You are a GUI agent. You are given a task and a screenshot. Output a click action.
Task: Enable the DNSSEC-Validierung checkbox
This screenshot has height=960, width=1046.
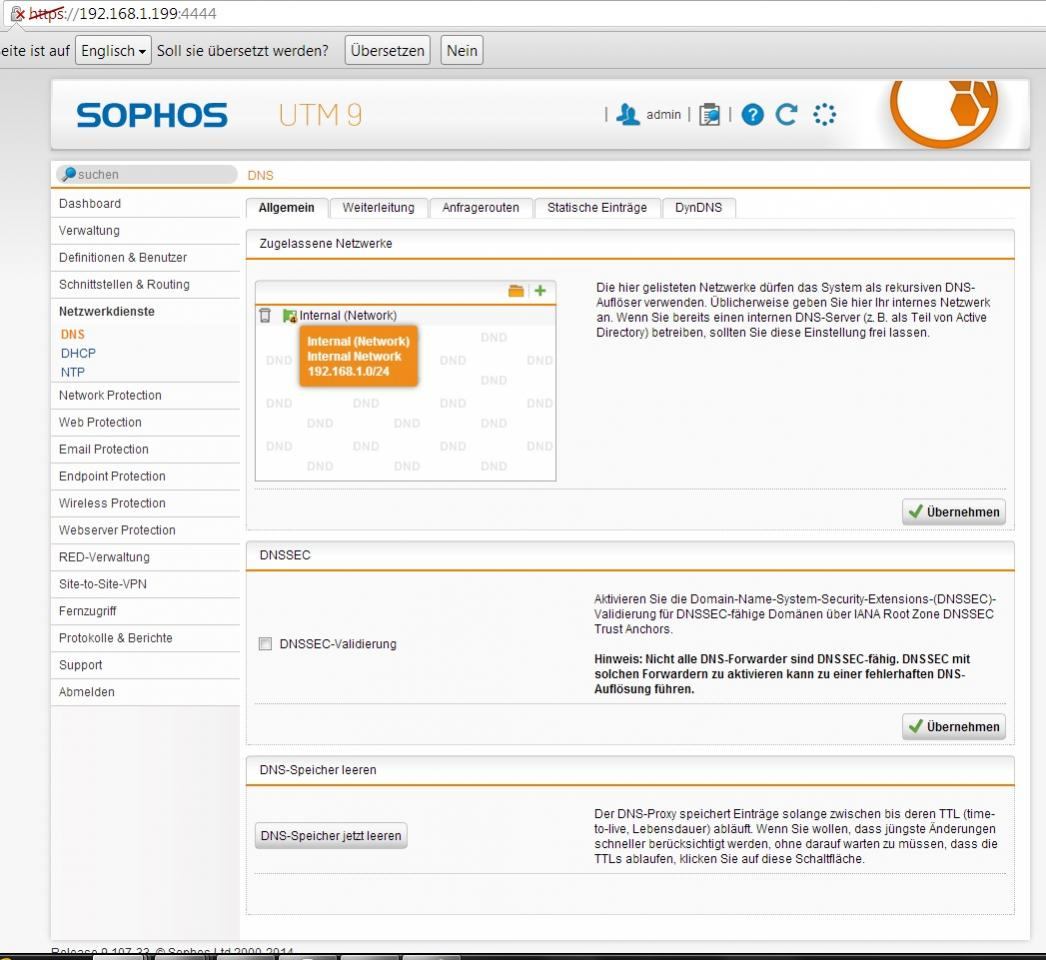coord(266,644)
